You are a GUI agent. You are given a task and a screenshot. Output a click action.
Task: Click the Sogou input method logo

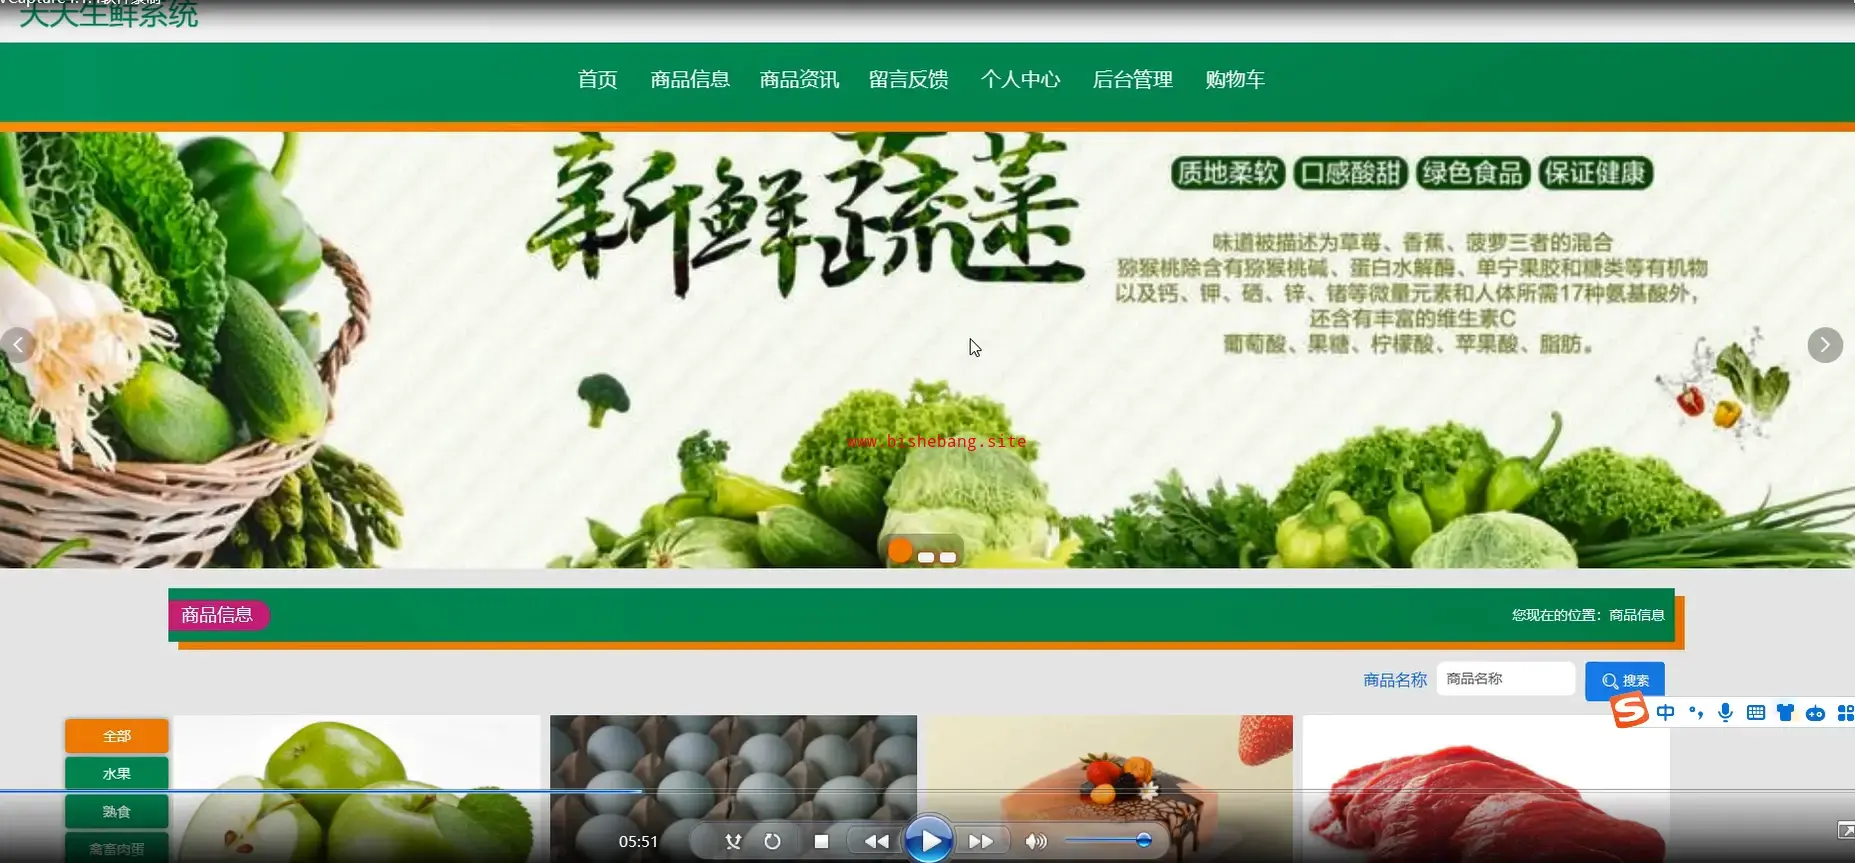click(x=1630, y=711)
